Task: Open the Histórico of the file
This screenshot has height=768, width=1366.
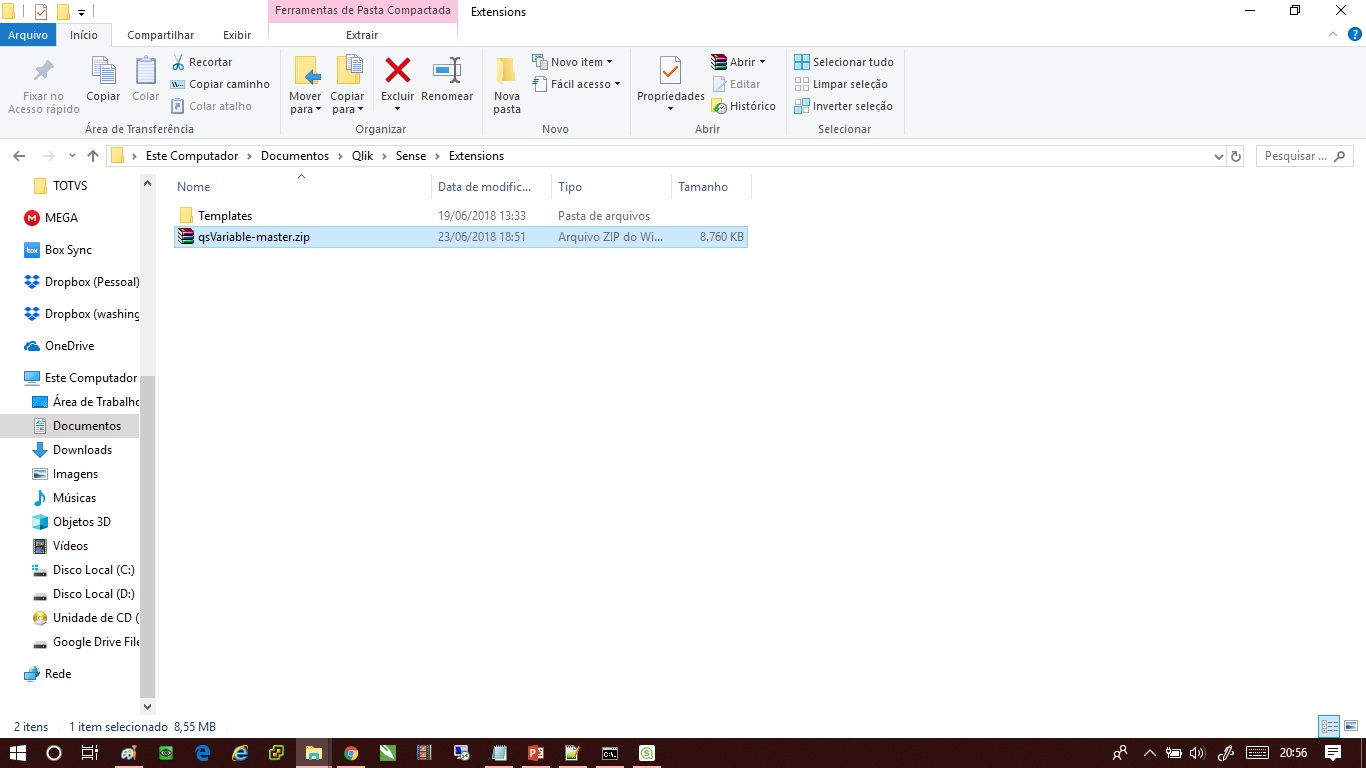Action: [x=743, y=106]
